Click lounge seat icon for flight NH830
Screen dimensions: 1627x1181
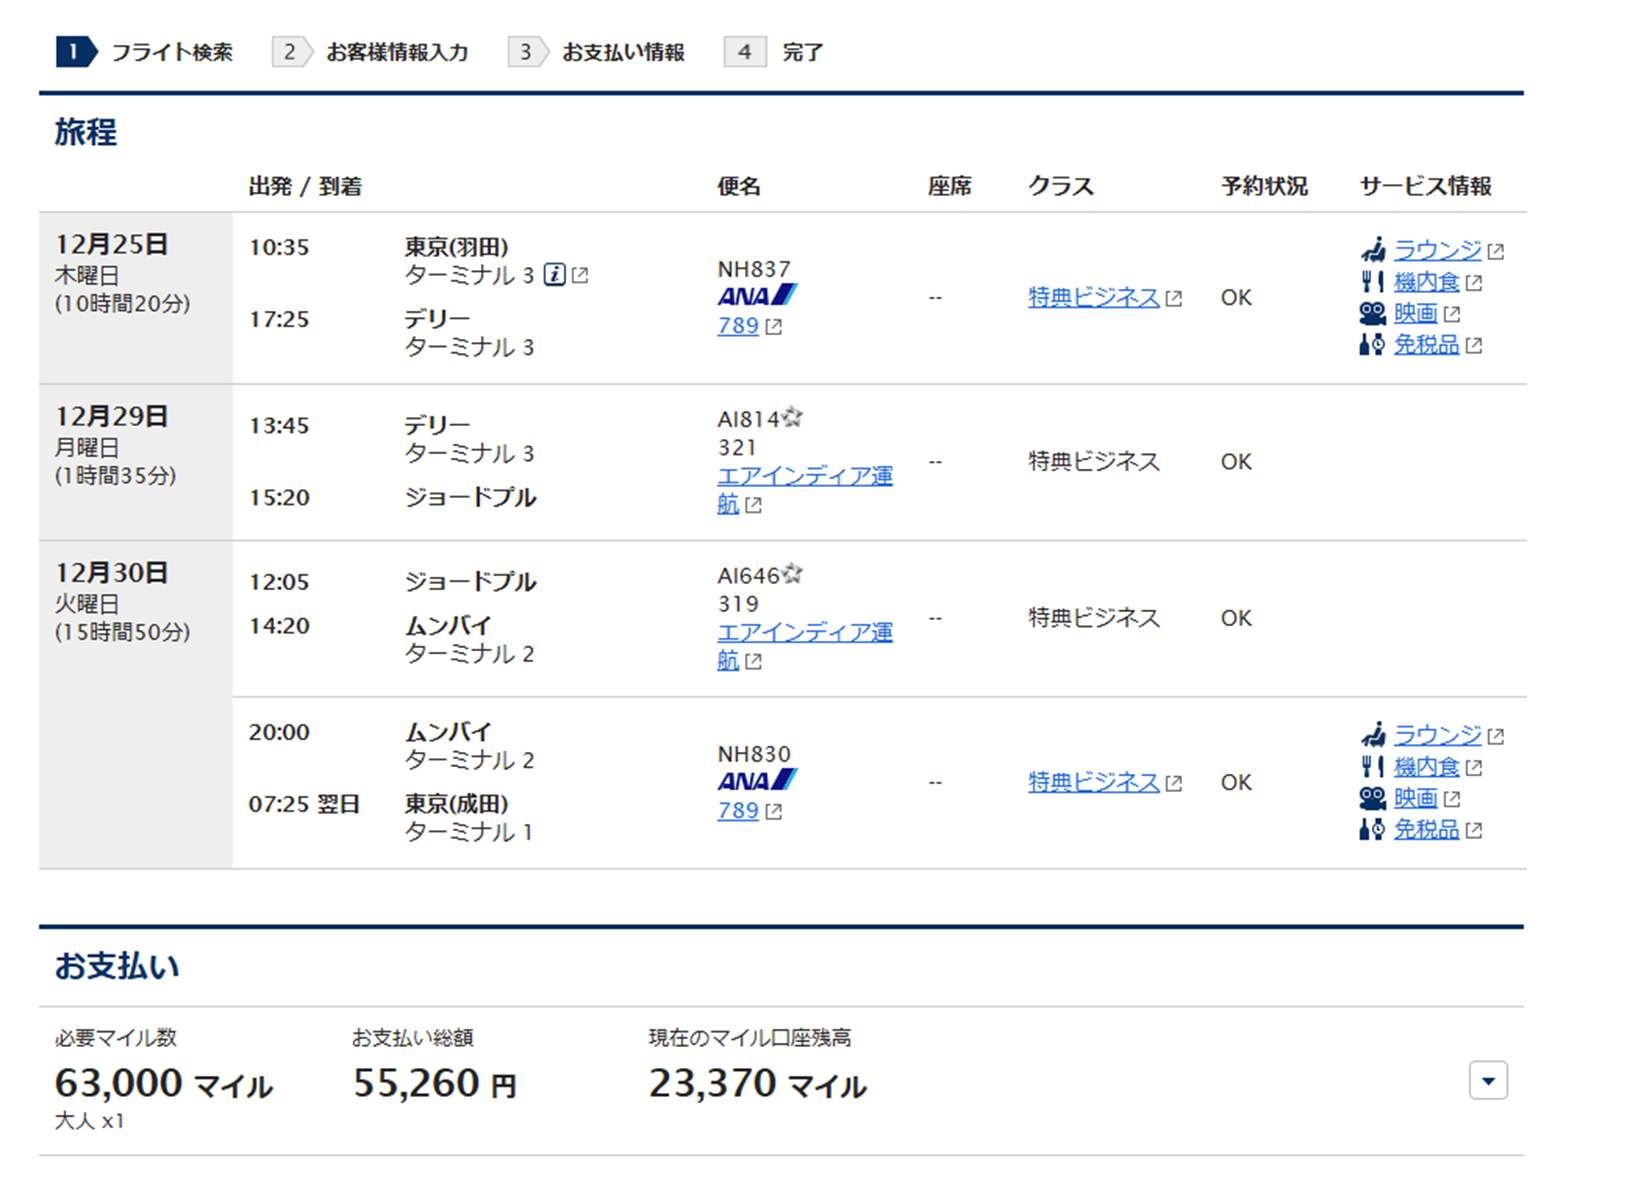1373,735
